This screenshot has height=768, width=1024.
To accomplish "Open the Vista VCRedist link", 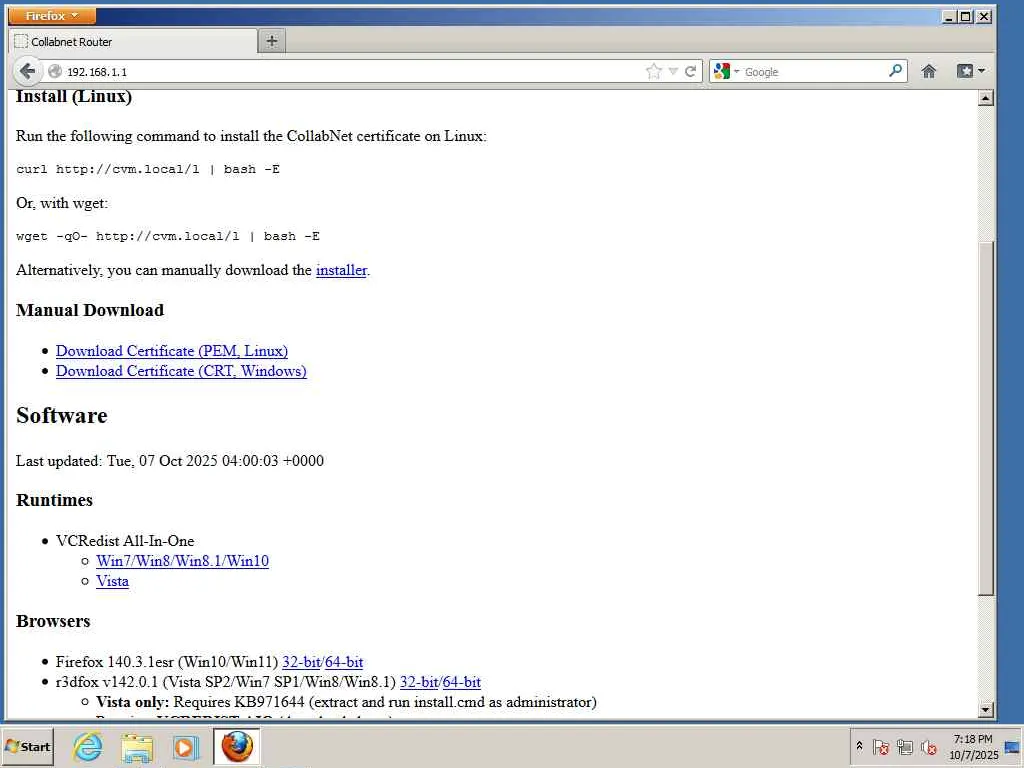I will pos(112,581).
